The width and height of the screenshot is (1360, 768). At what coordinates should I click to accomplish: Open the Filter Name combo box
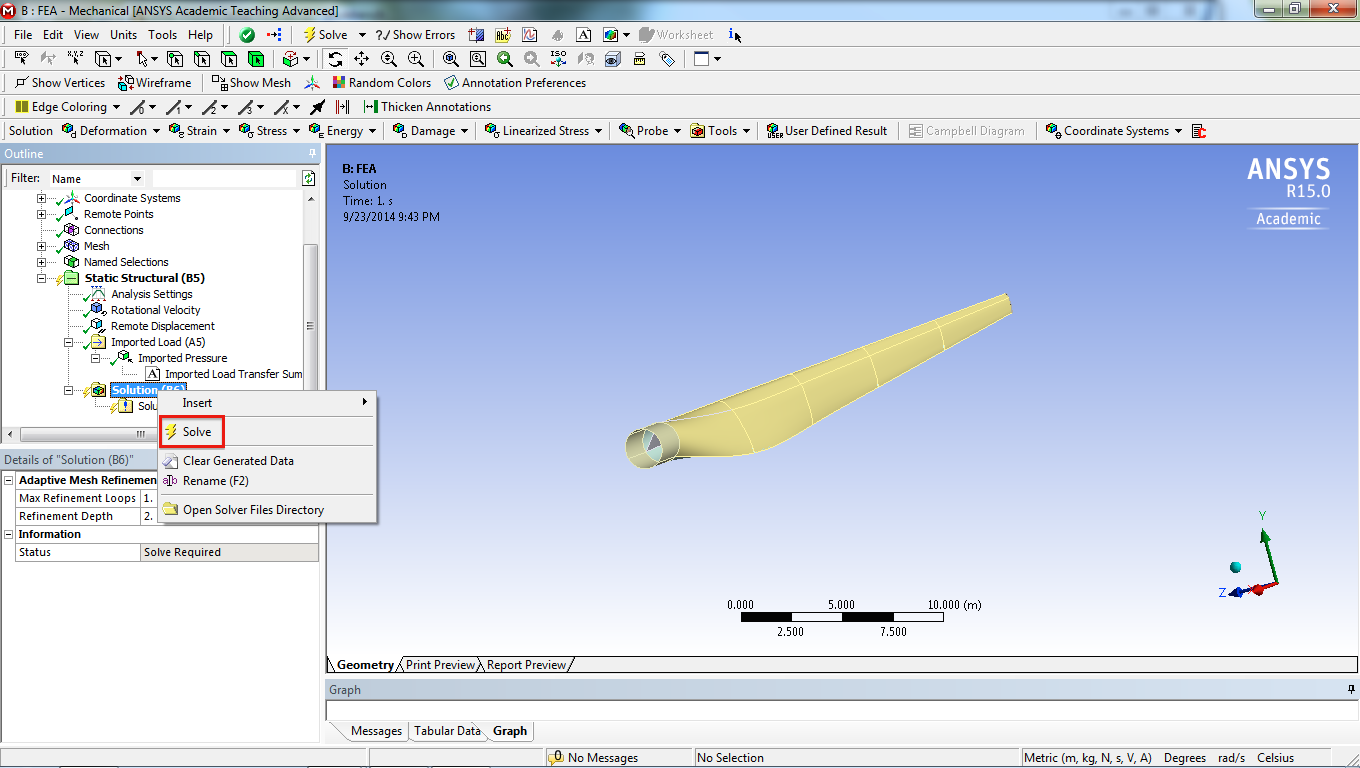click(x=96, y=179)
